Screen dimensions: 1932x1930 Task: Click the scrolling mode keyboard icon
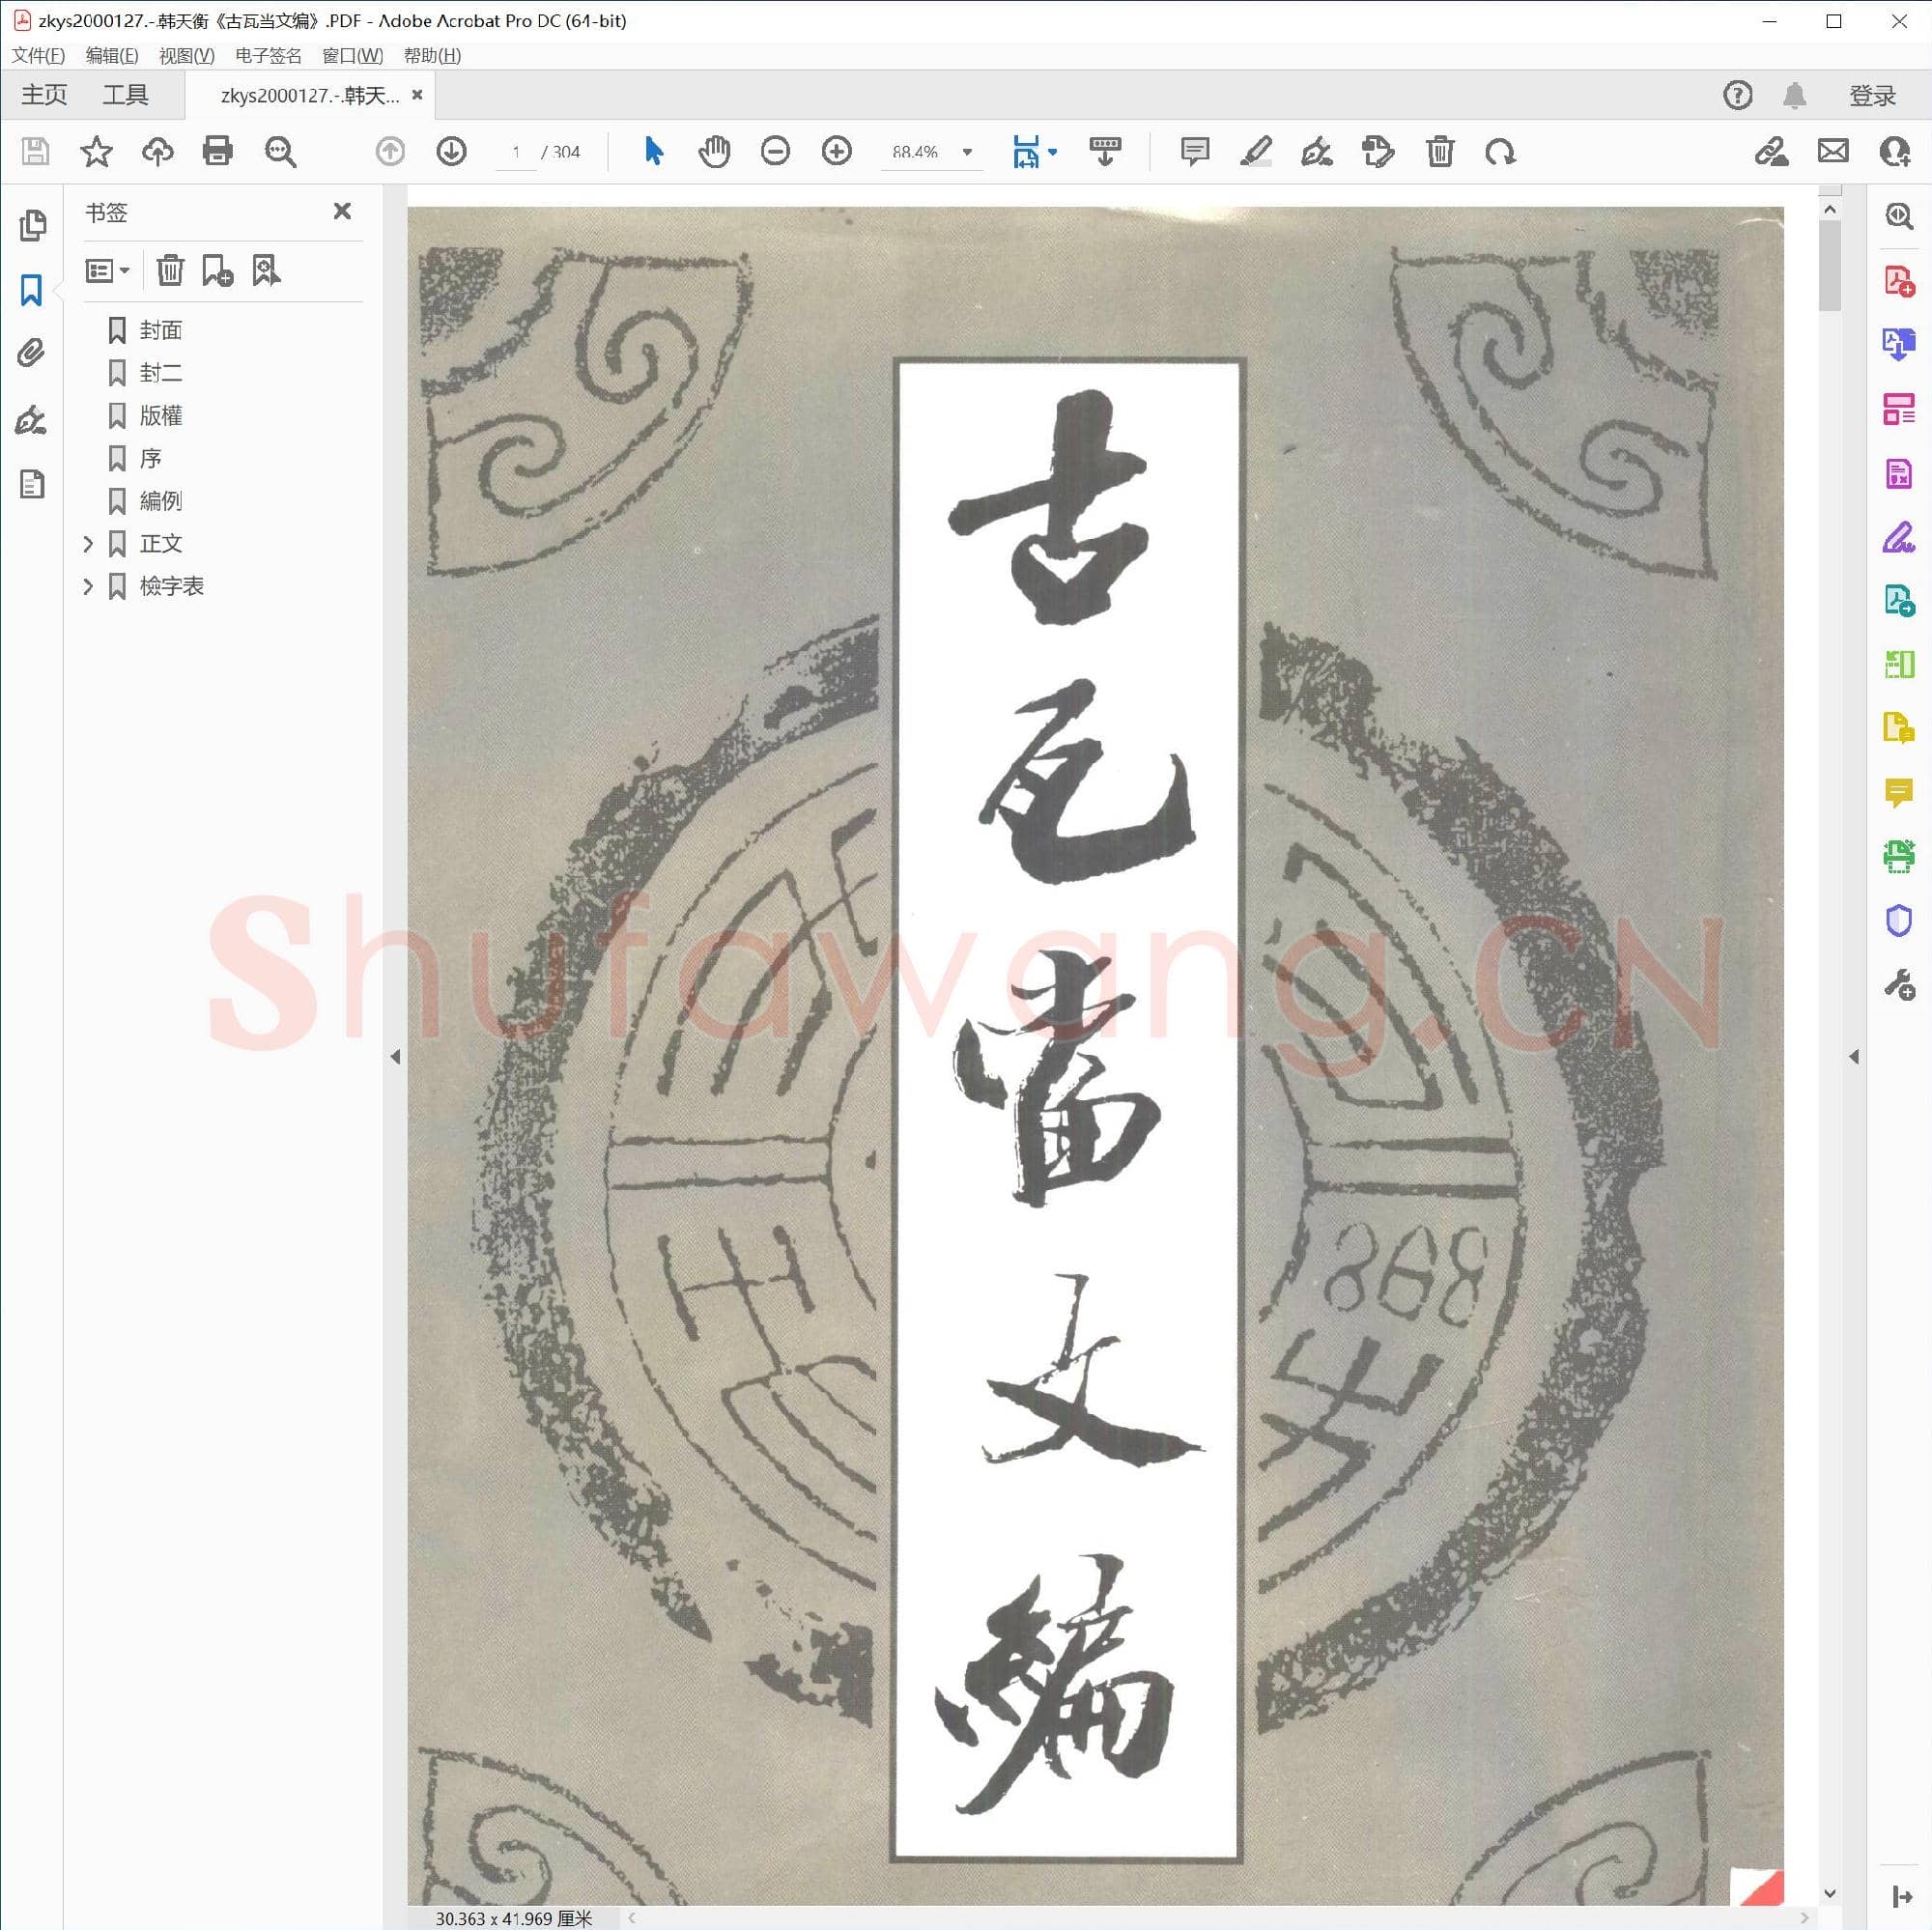tap(1105, 152)
